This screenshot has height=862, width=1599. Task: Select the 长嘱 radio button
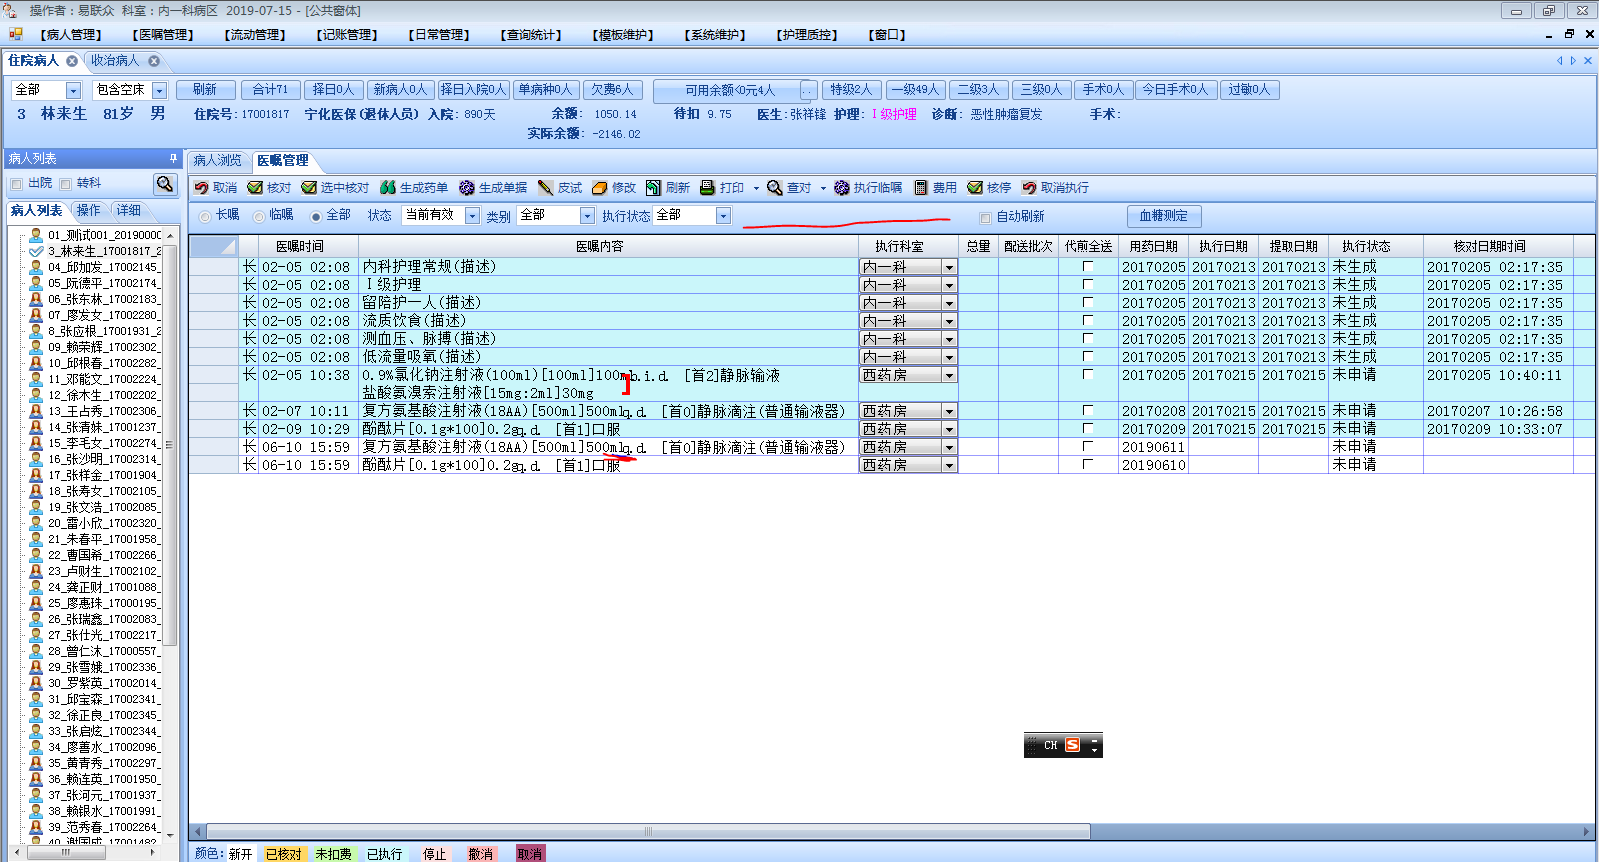(x=205, y=216)
